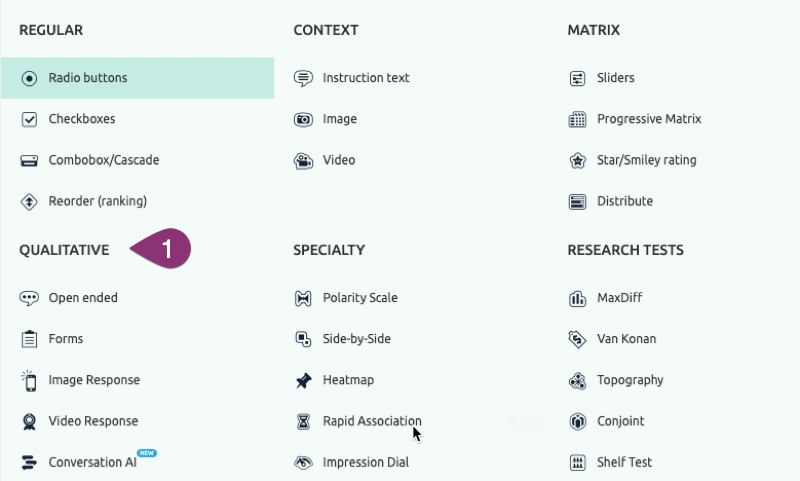Choose the Image context option

(339, 119)
